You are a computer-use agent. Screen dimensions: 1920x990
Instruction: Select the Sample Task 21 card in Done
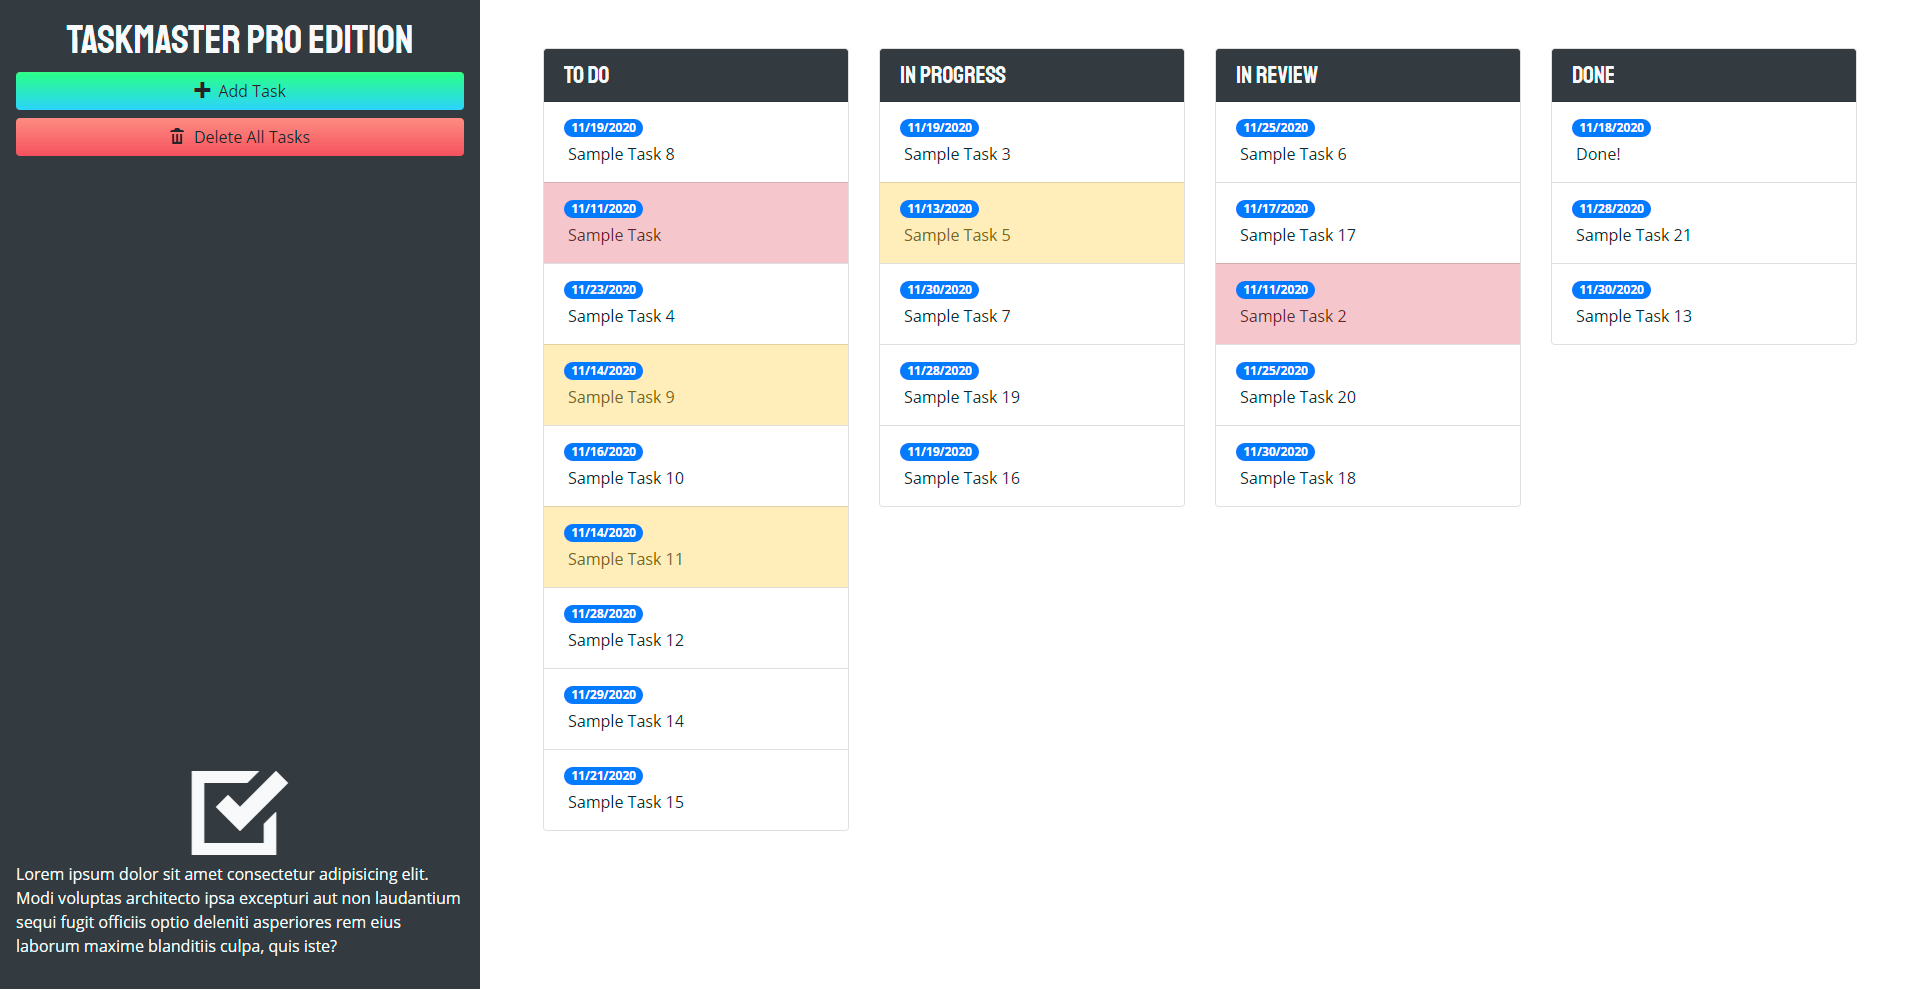point(1703,223)
